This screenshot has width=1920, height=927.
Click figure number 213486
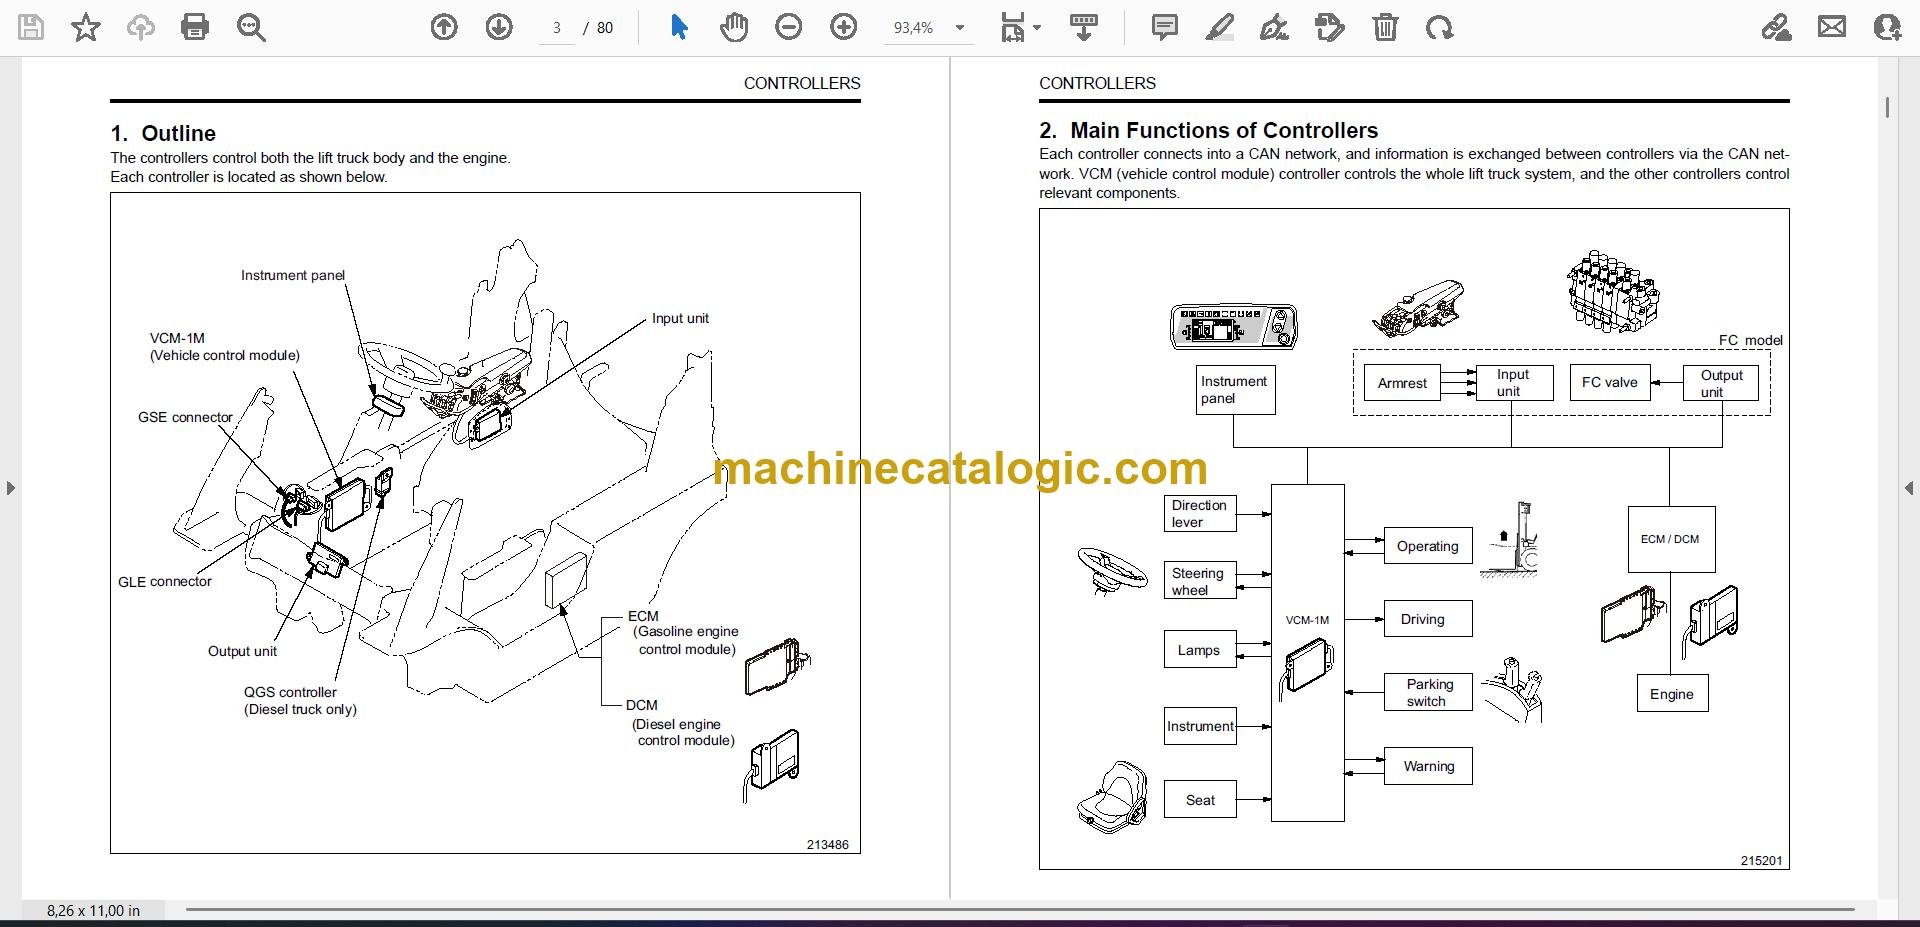coord(828,845)
